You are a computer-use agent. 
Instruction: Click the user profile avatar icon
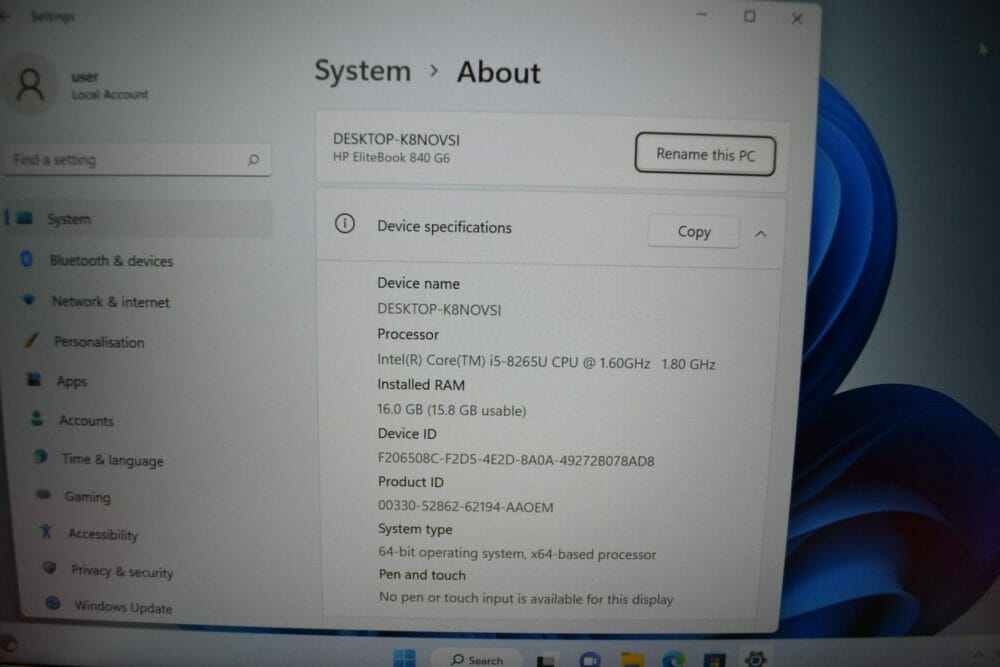[29, 85]
